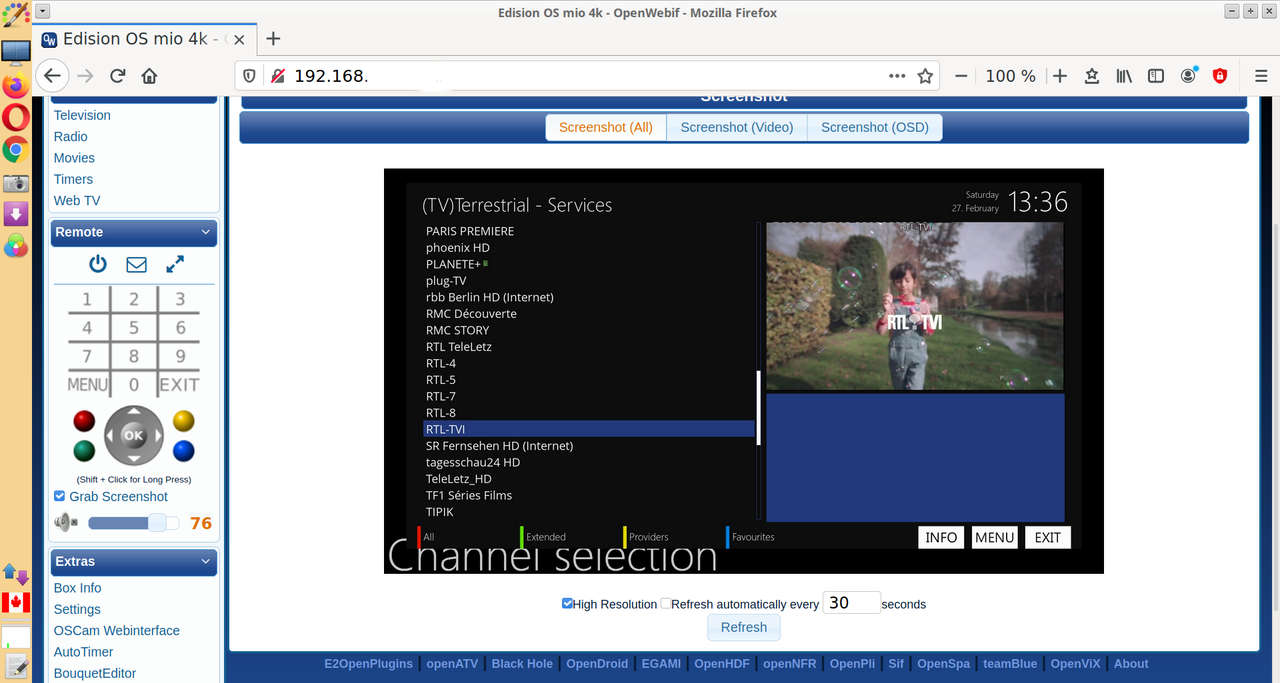Click the Canada flag keyboard layout icon
This screenshot has height=683, width=1280.
coord(15,602)
